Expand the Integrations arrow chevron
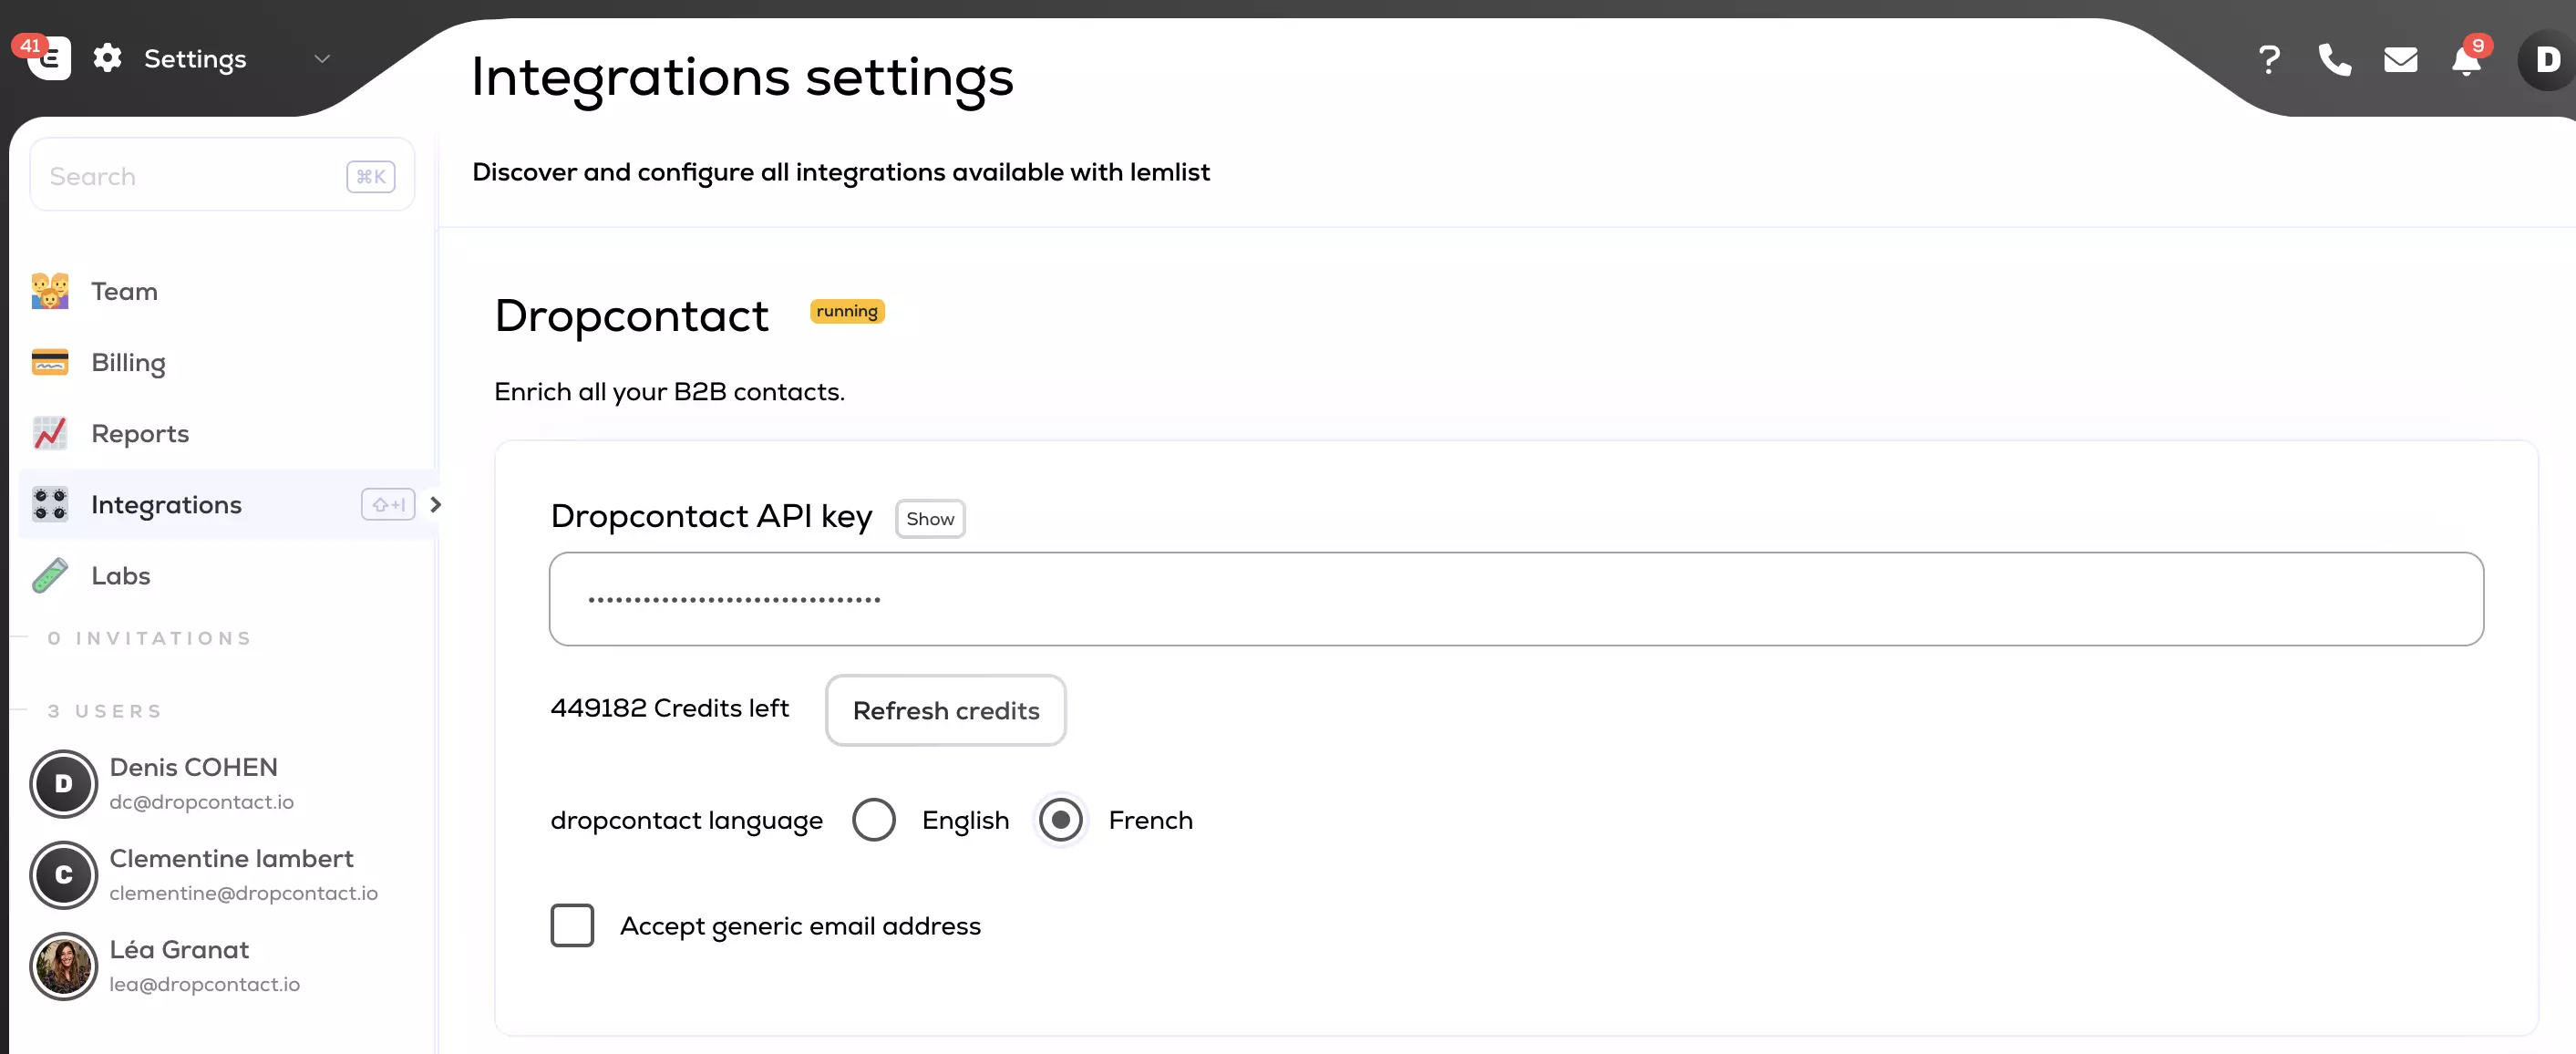The height and width of the screenshot is (1054, 2576). 435,505
